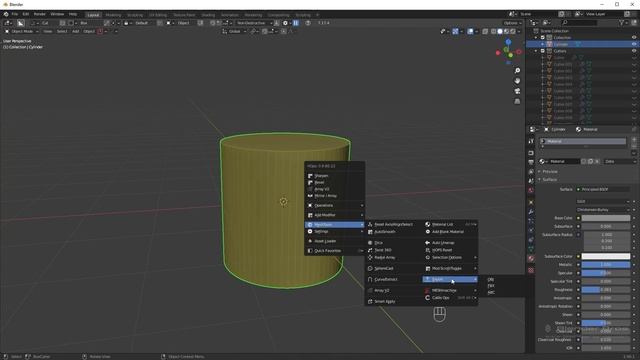Expand the Preview panel in properties
The width and height of the screenshot is (640, 360).
pyautogui.click(x=549, y=172)
